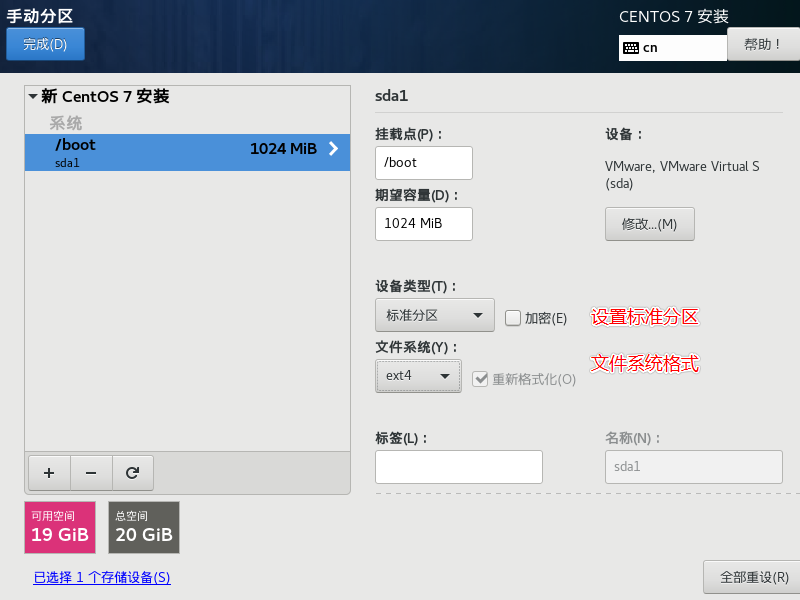The height and width of the screenshot is (600, 800).
Task: Click the 期望容量 field showing 1024 MiB
Action: [x=424, y=224]
